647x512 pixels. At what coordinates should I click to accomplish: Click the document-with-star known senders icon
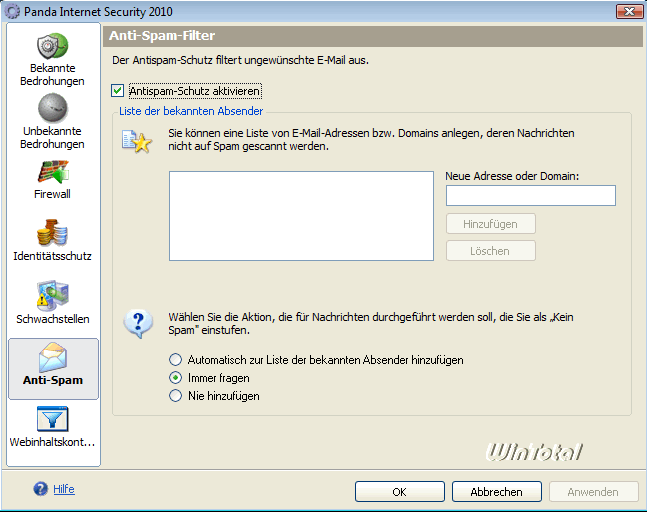(x=137, y=142)
